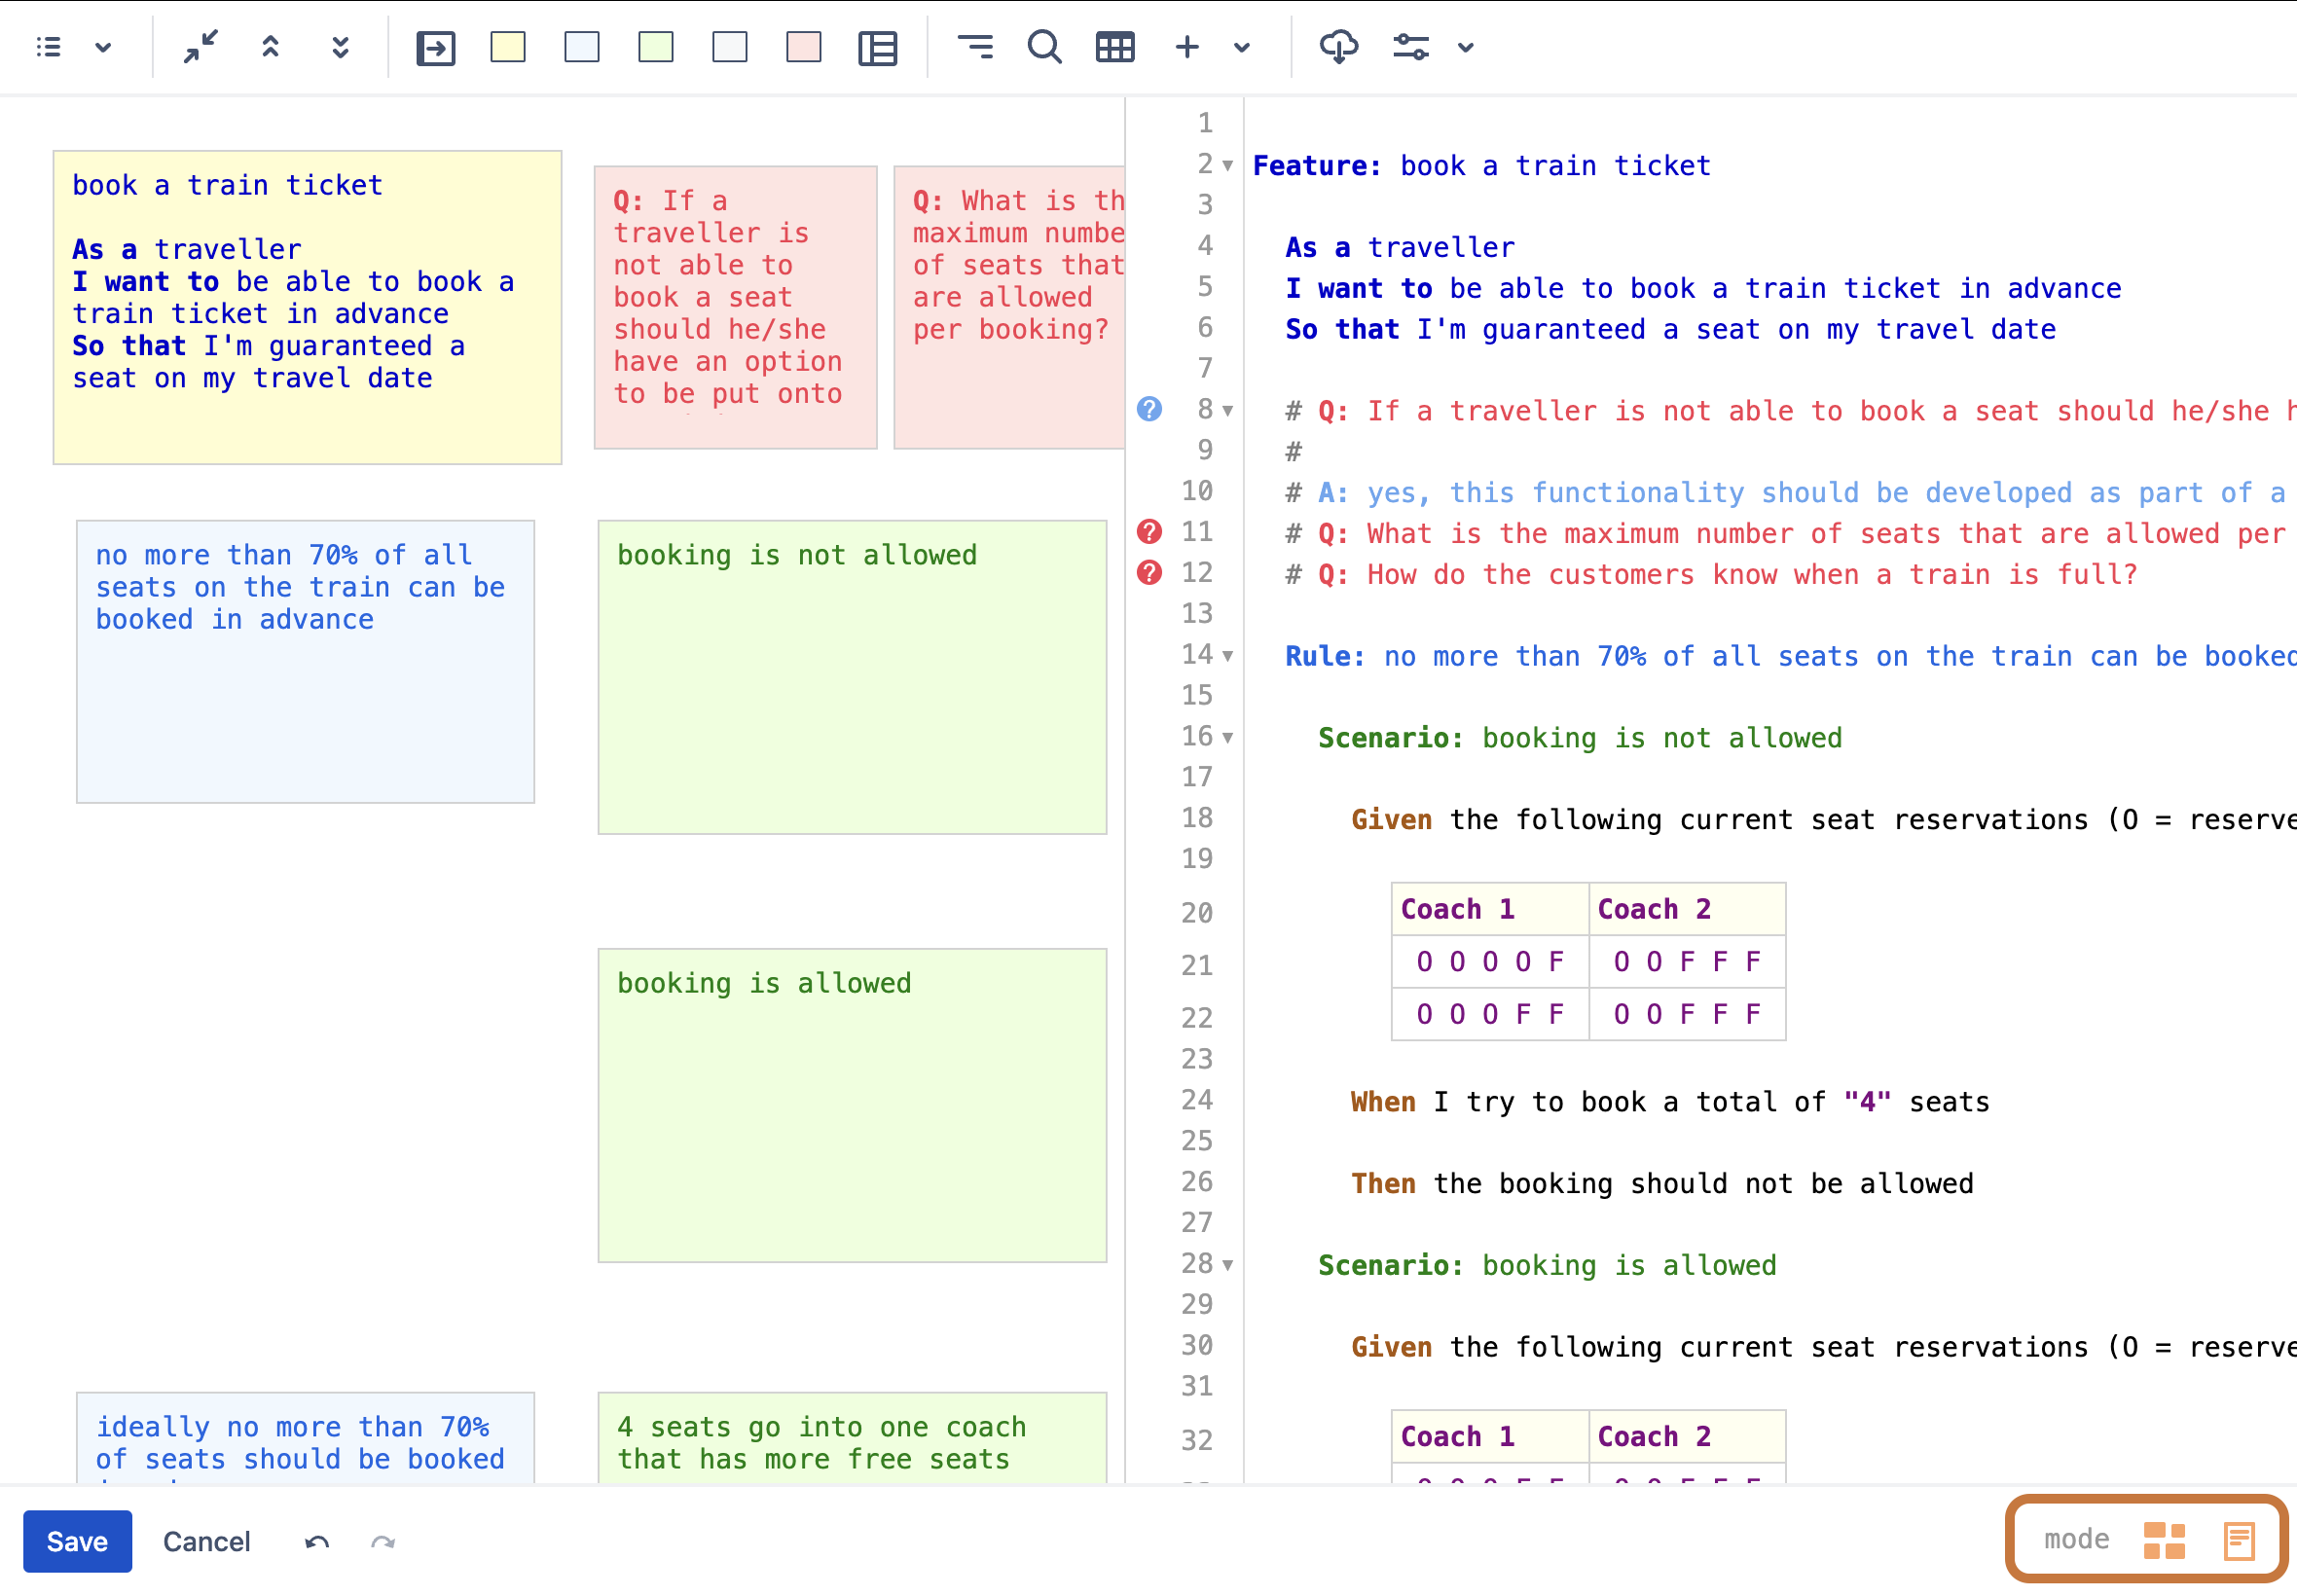
Task: Switch to card grid mode
Action: click(2165, 1540)
